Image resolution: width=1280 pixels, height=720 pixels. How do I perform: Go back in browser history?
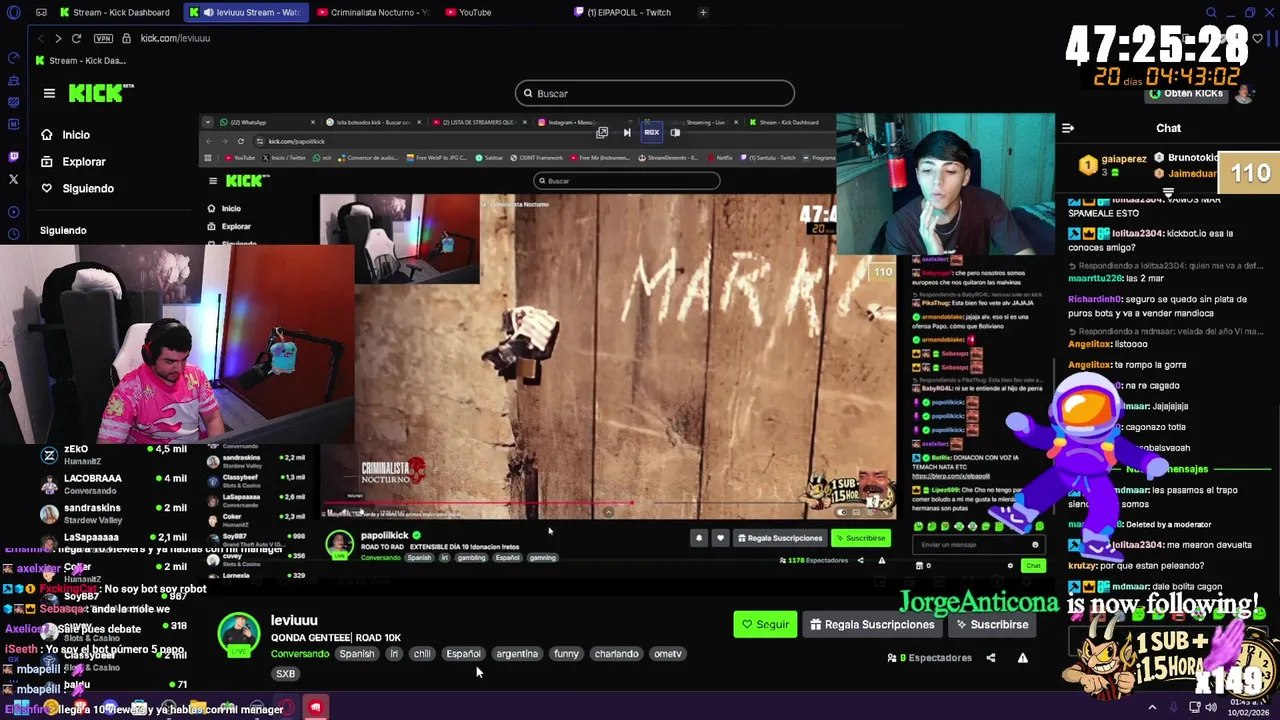pyautogui.click(x=41, y=38)
